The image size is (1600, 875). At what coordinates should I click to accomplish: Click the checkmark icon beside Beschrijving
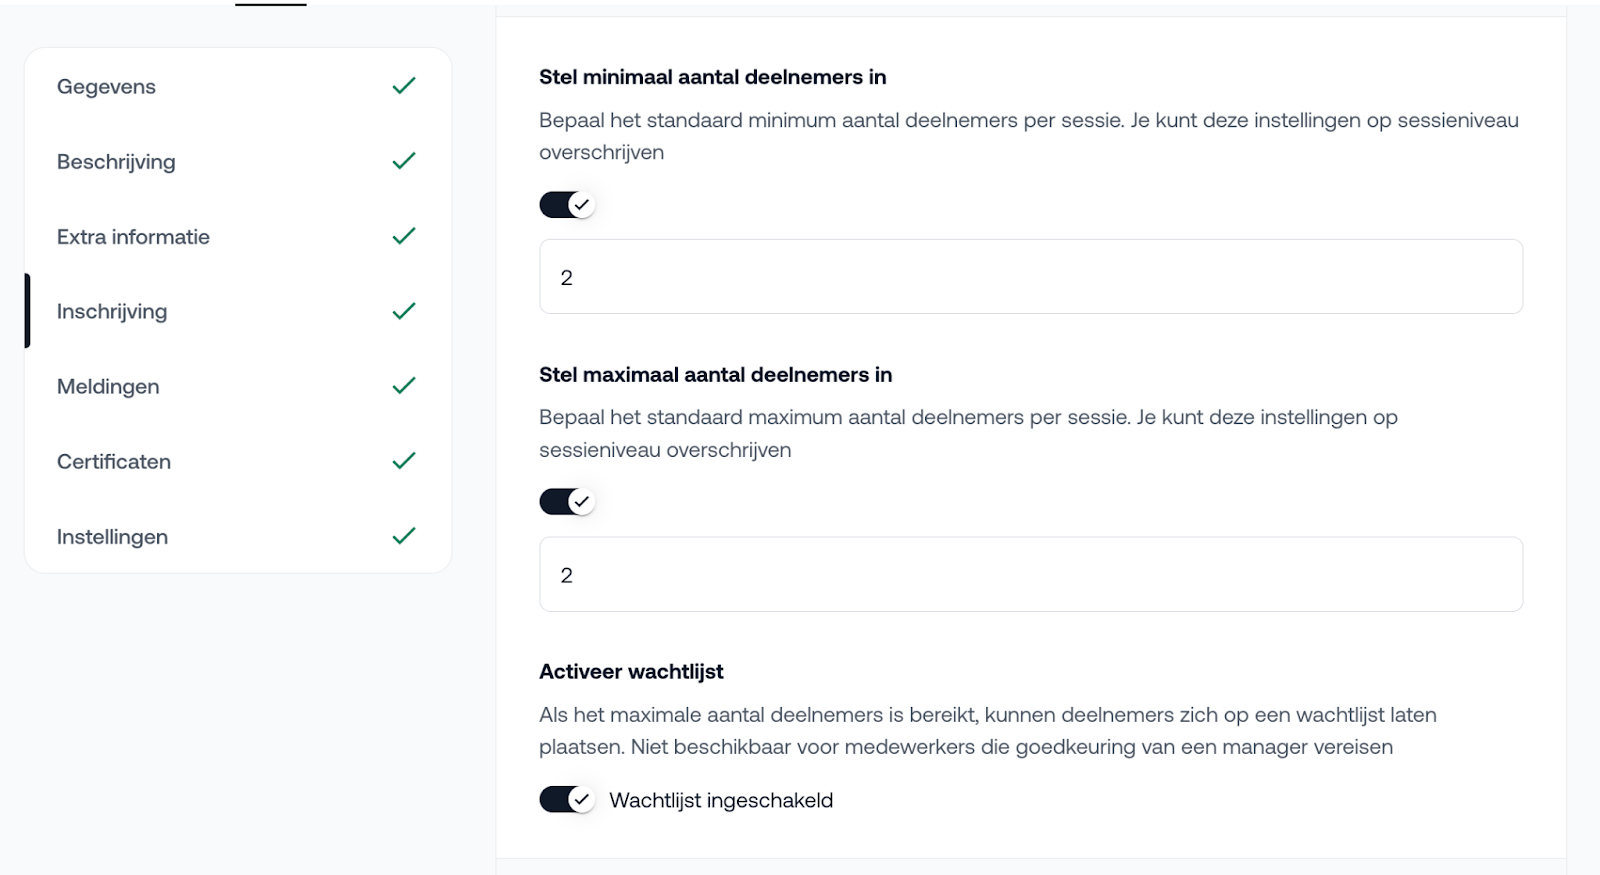404,161
